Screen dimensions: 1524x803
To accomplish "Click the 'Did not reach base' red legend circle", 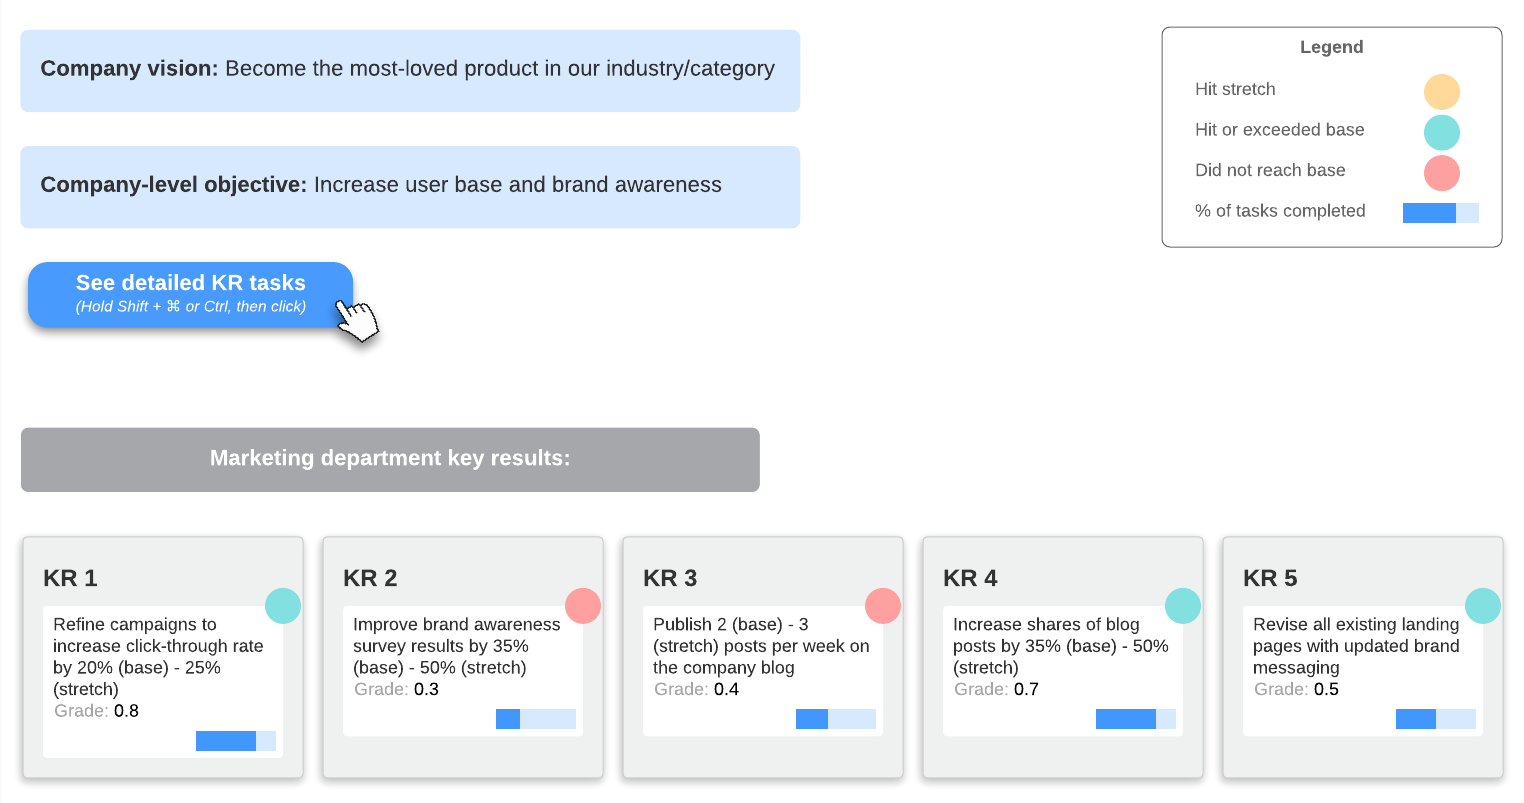I will pyautogui.click(x=1441, y=172).
